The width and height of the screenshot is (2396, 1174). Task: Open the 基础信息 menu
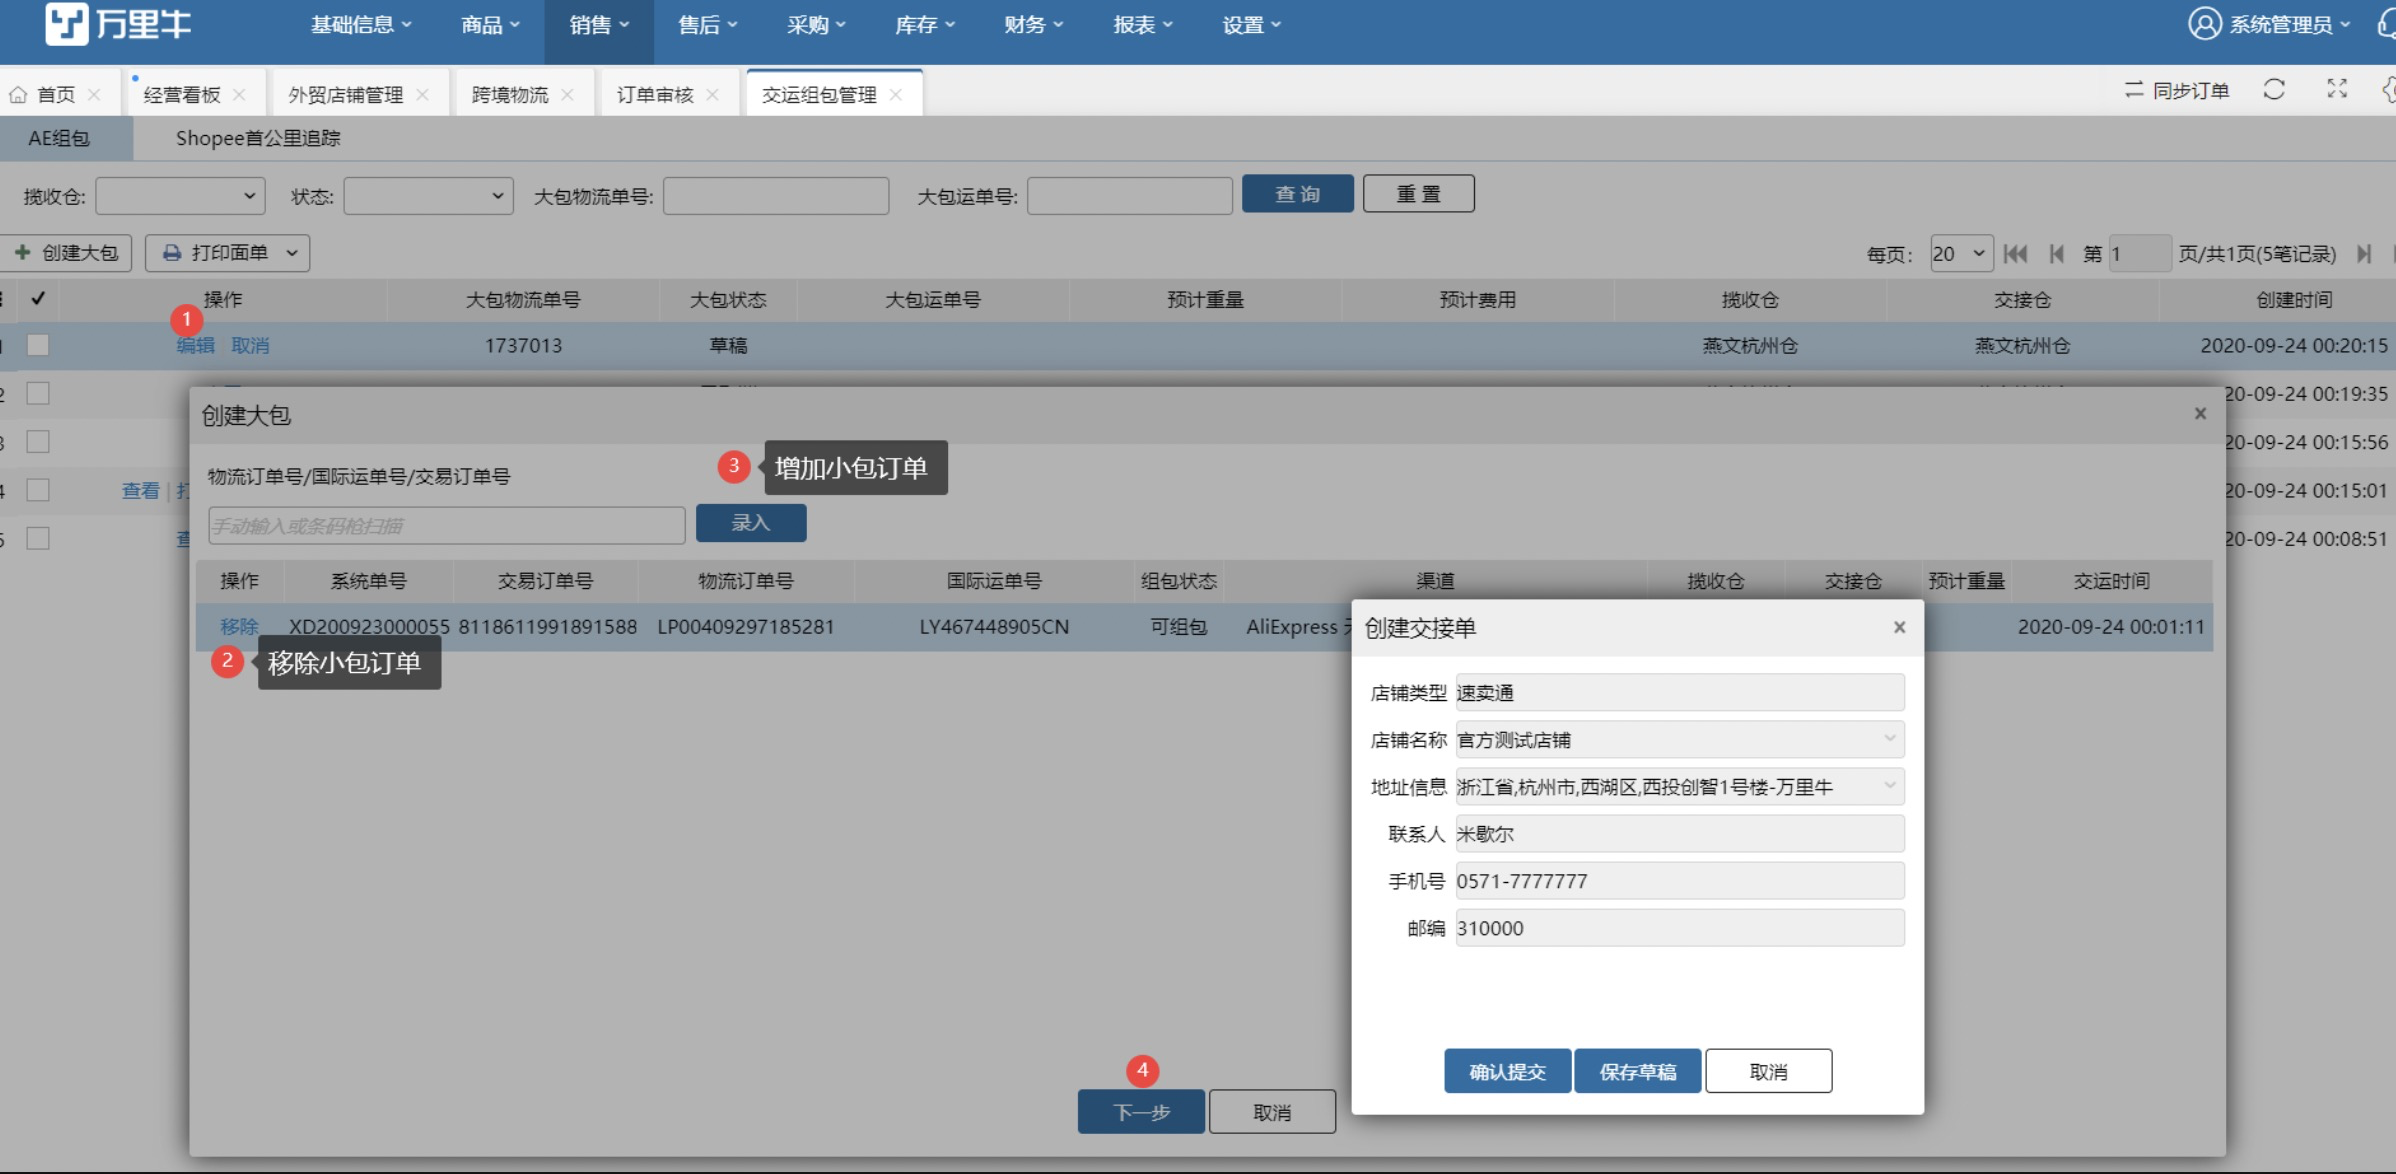pos(361,25)
